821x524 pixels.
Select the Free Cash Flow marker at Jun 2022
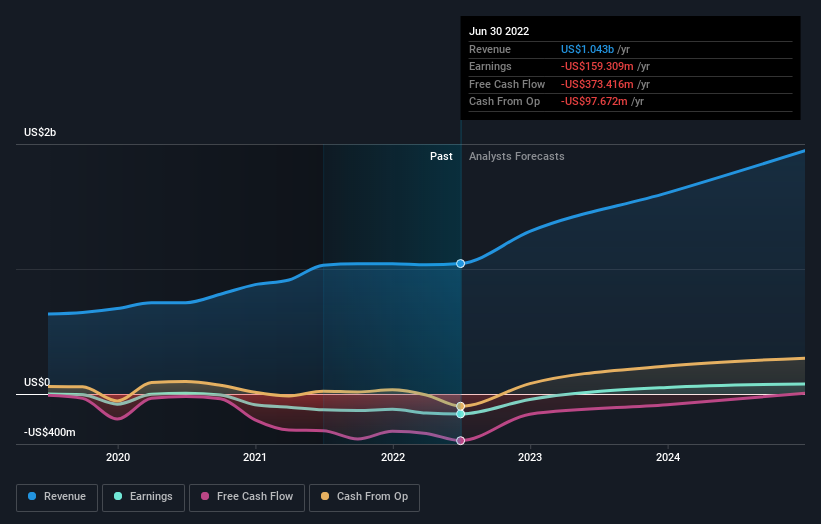pyautogui.click(x=460, y=441)
